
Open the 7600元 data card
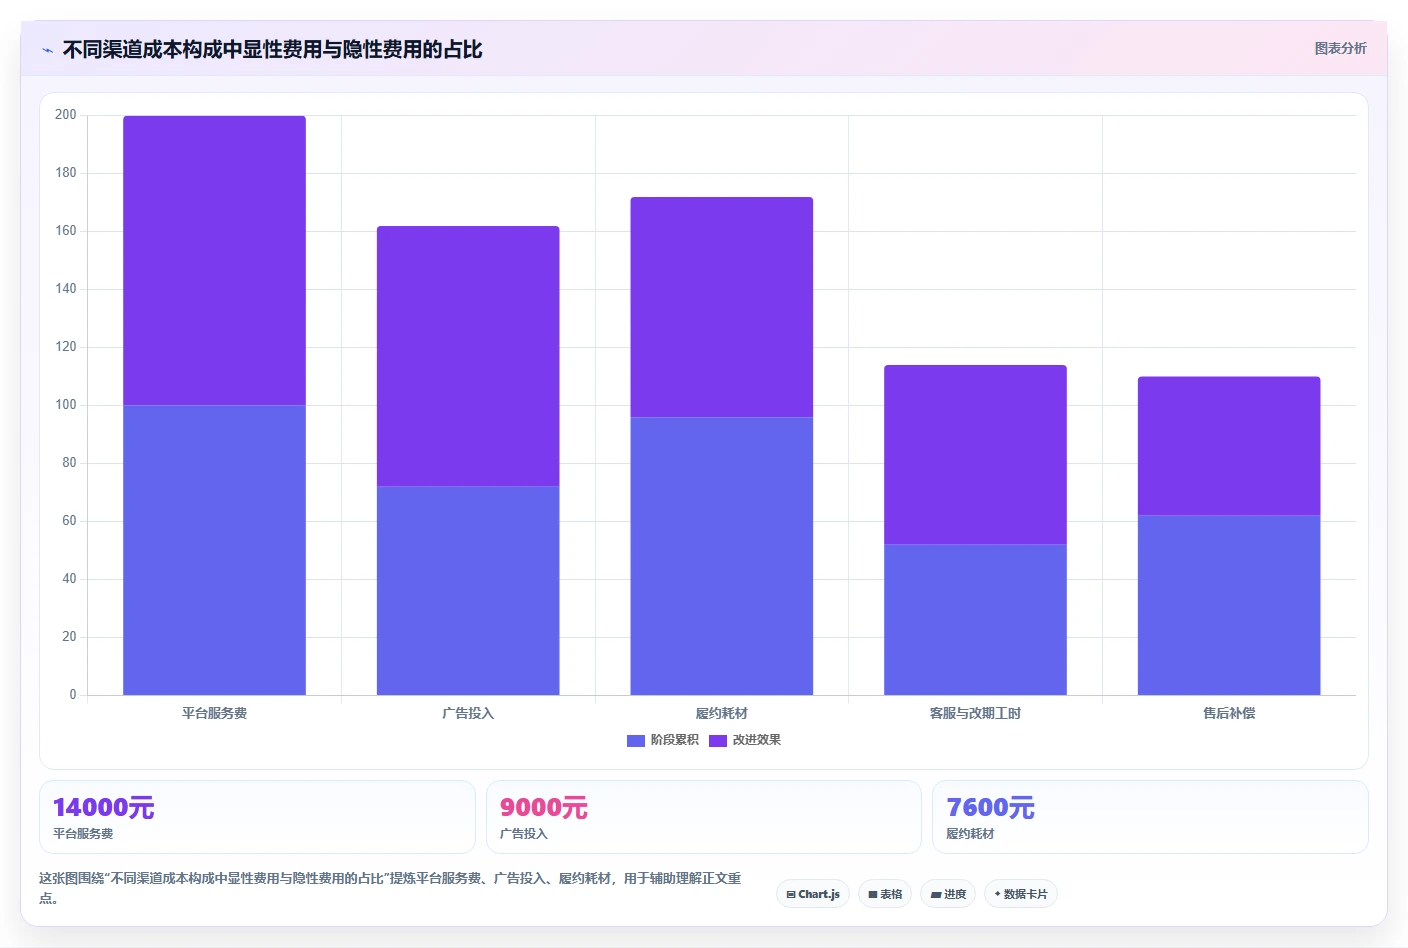[1150, 817]
